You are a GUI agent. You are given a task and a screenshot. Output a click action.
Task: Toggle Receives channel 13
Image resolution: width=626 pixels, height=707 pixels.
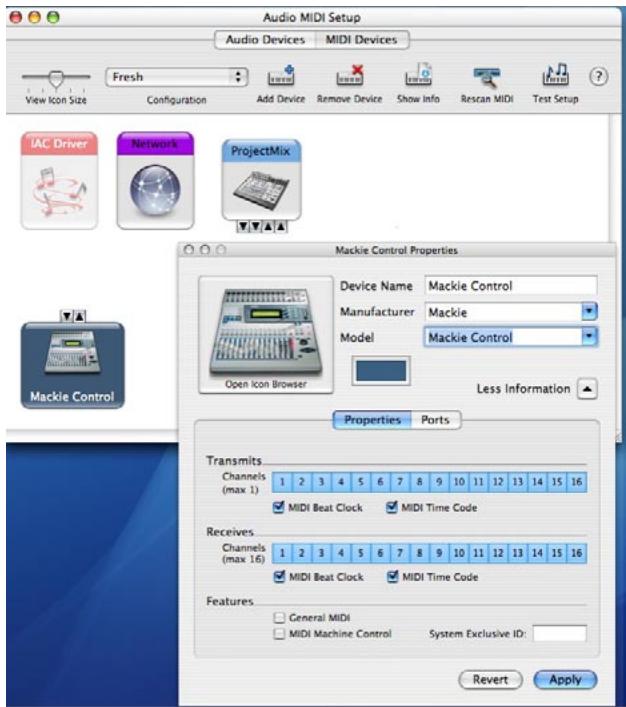tap(518, 553)
